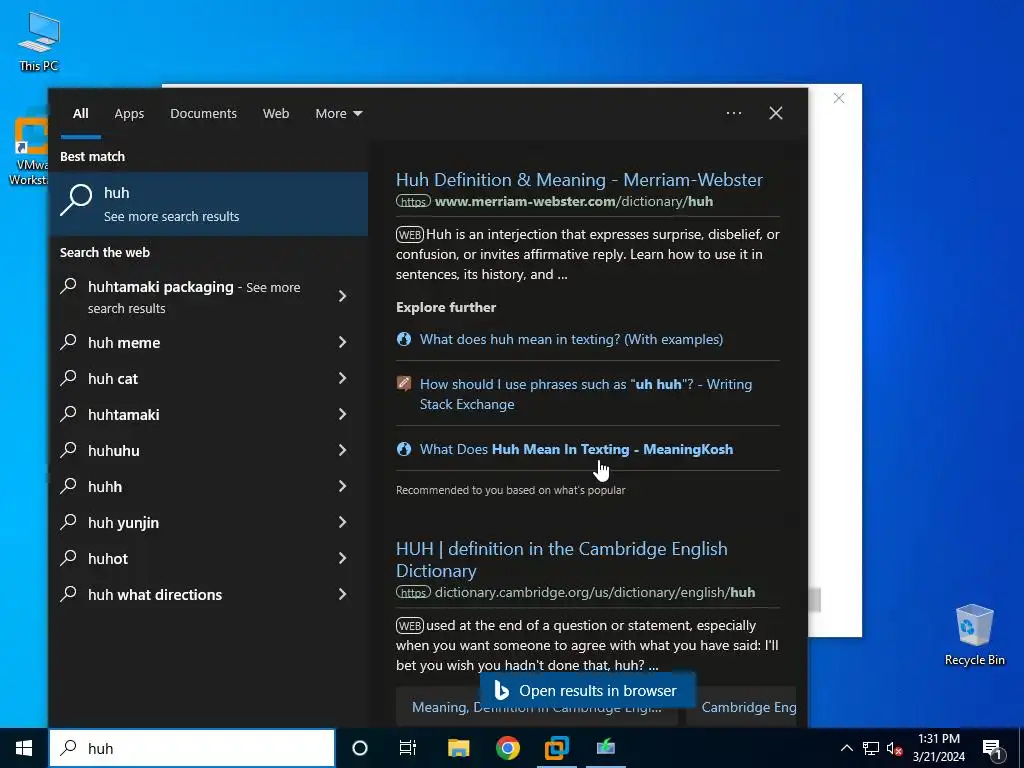The height and width of the screenshot is (768, 1024).
Task: Open the Writing Stack Exchange 'uh huh' link
Action: click(586, 394)
